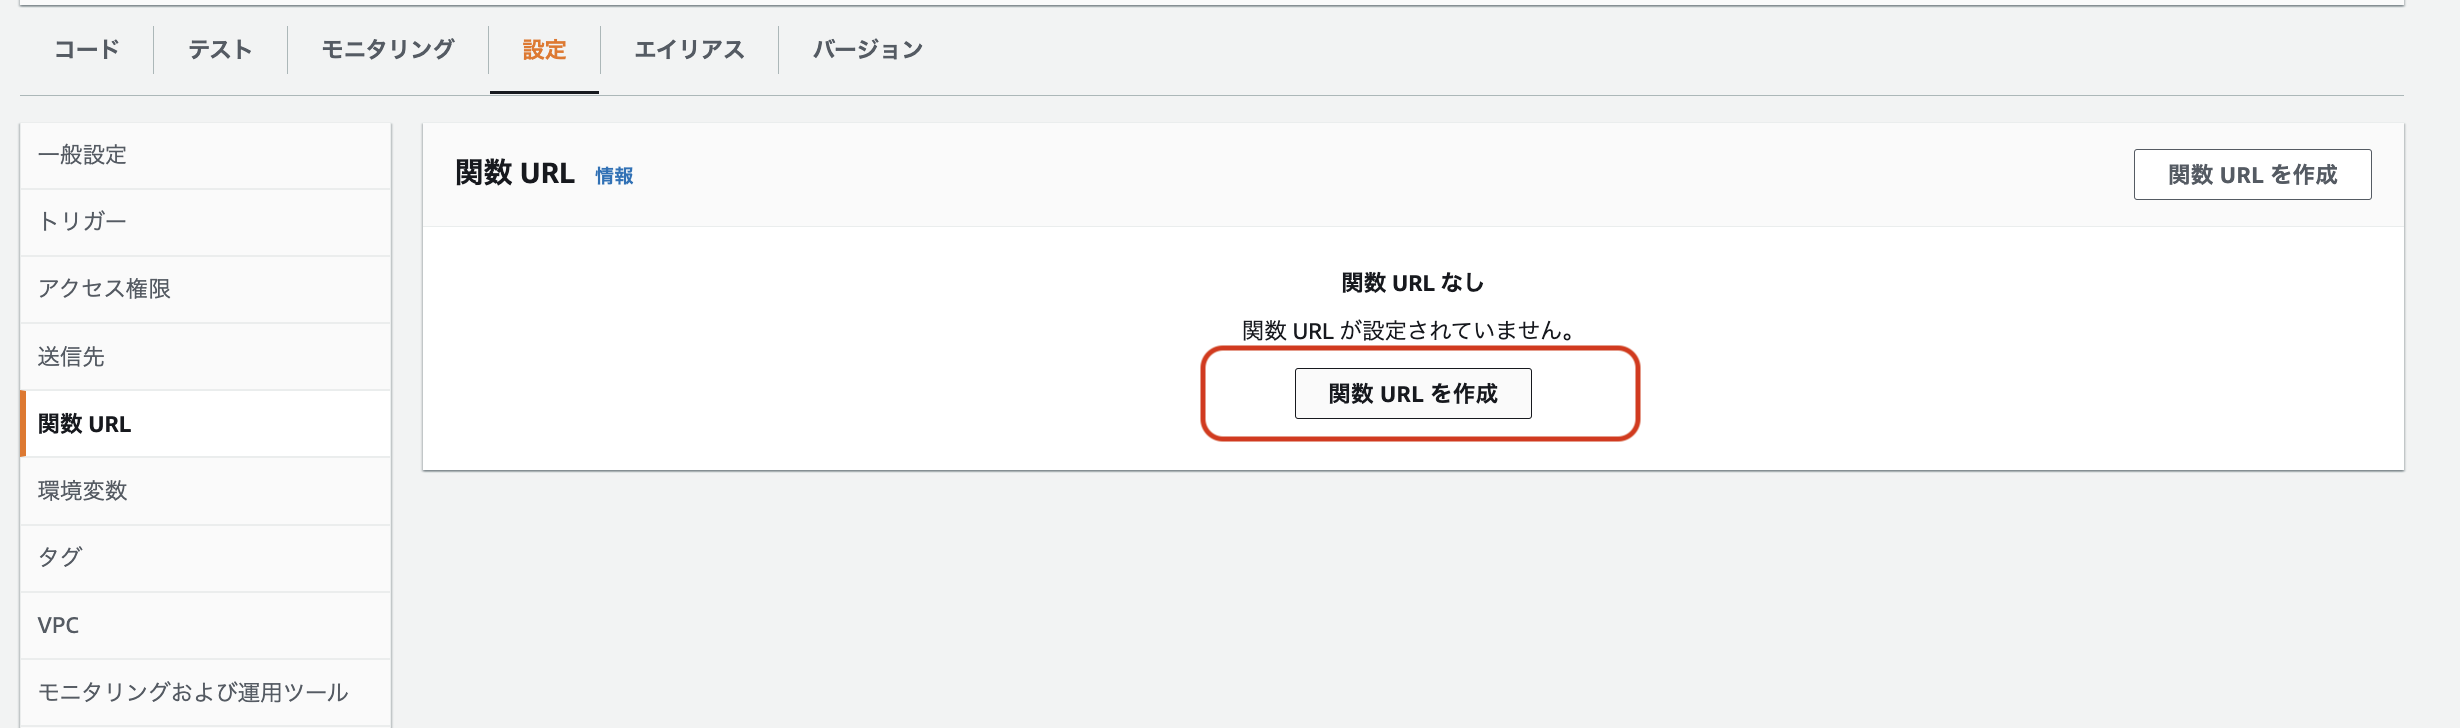
Task: Open the モニタリング tab
Action: [x=387, y=49]
